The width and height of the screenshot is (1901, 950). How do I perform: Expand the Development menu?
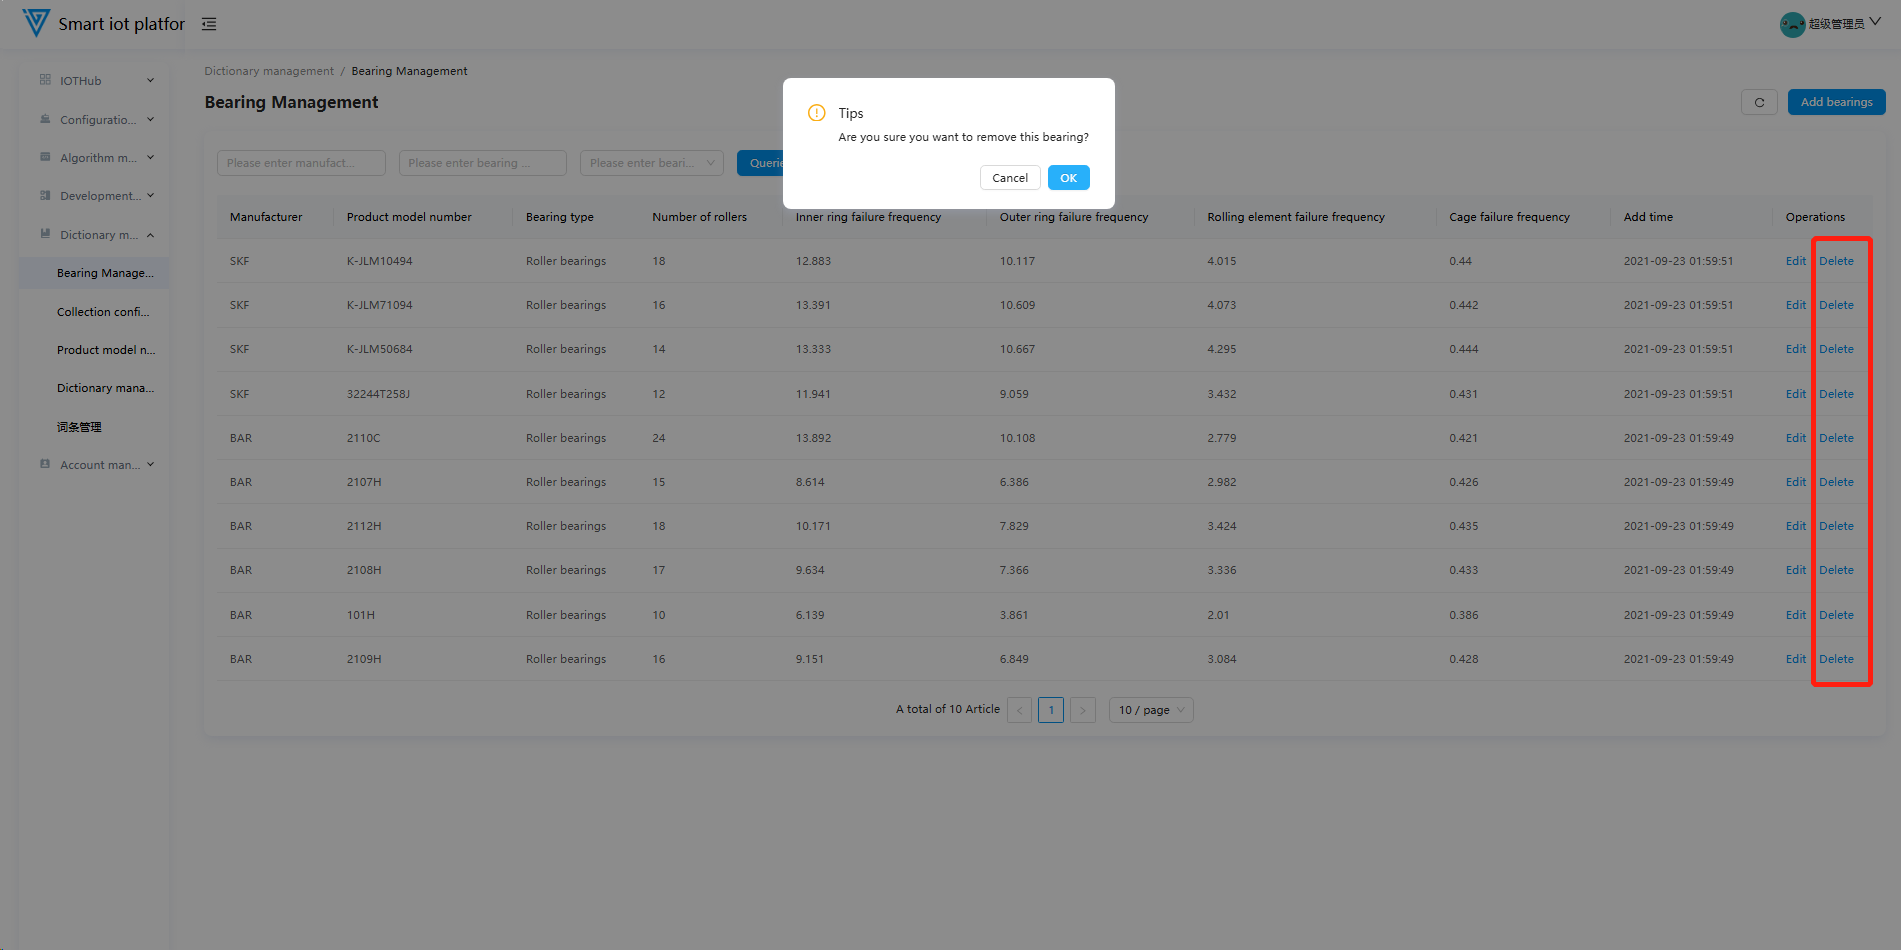151,196
